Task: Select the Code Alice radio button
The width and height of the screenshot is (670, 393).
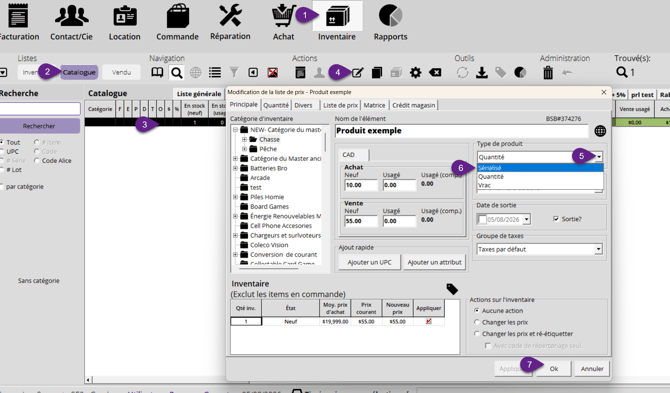Action: coord(37,161)
